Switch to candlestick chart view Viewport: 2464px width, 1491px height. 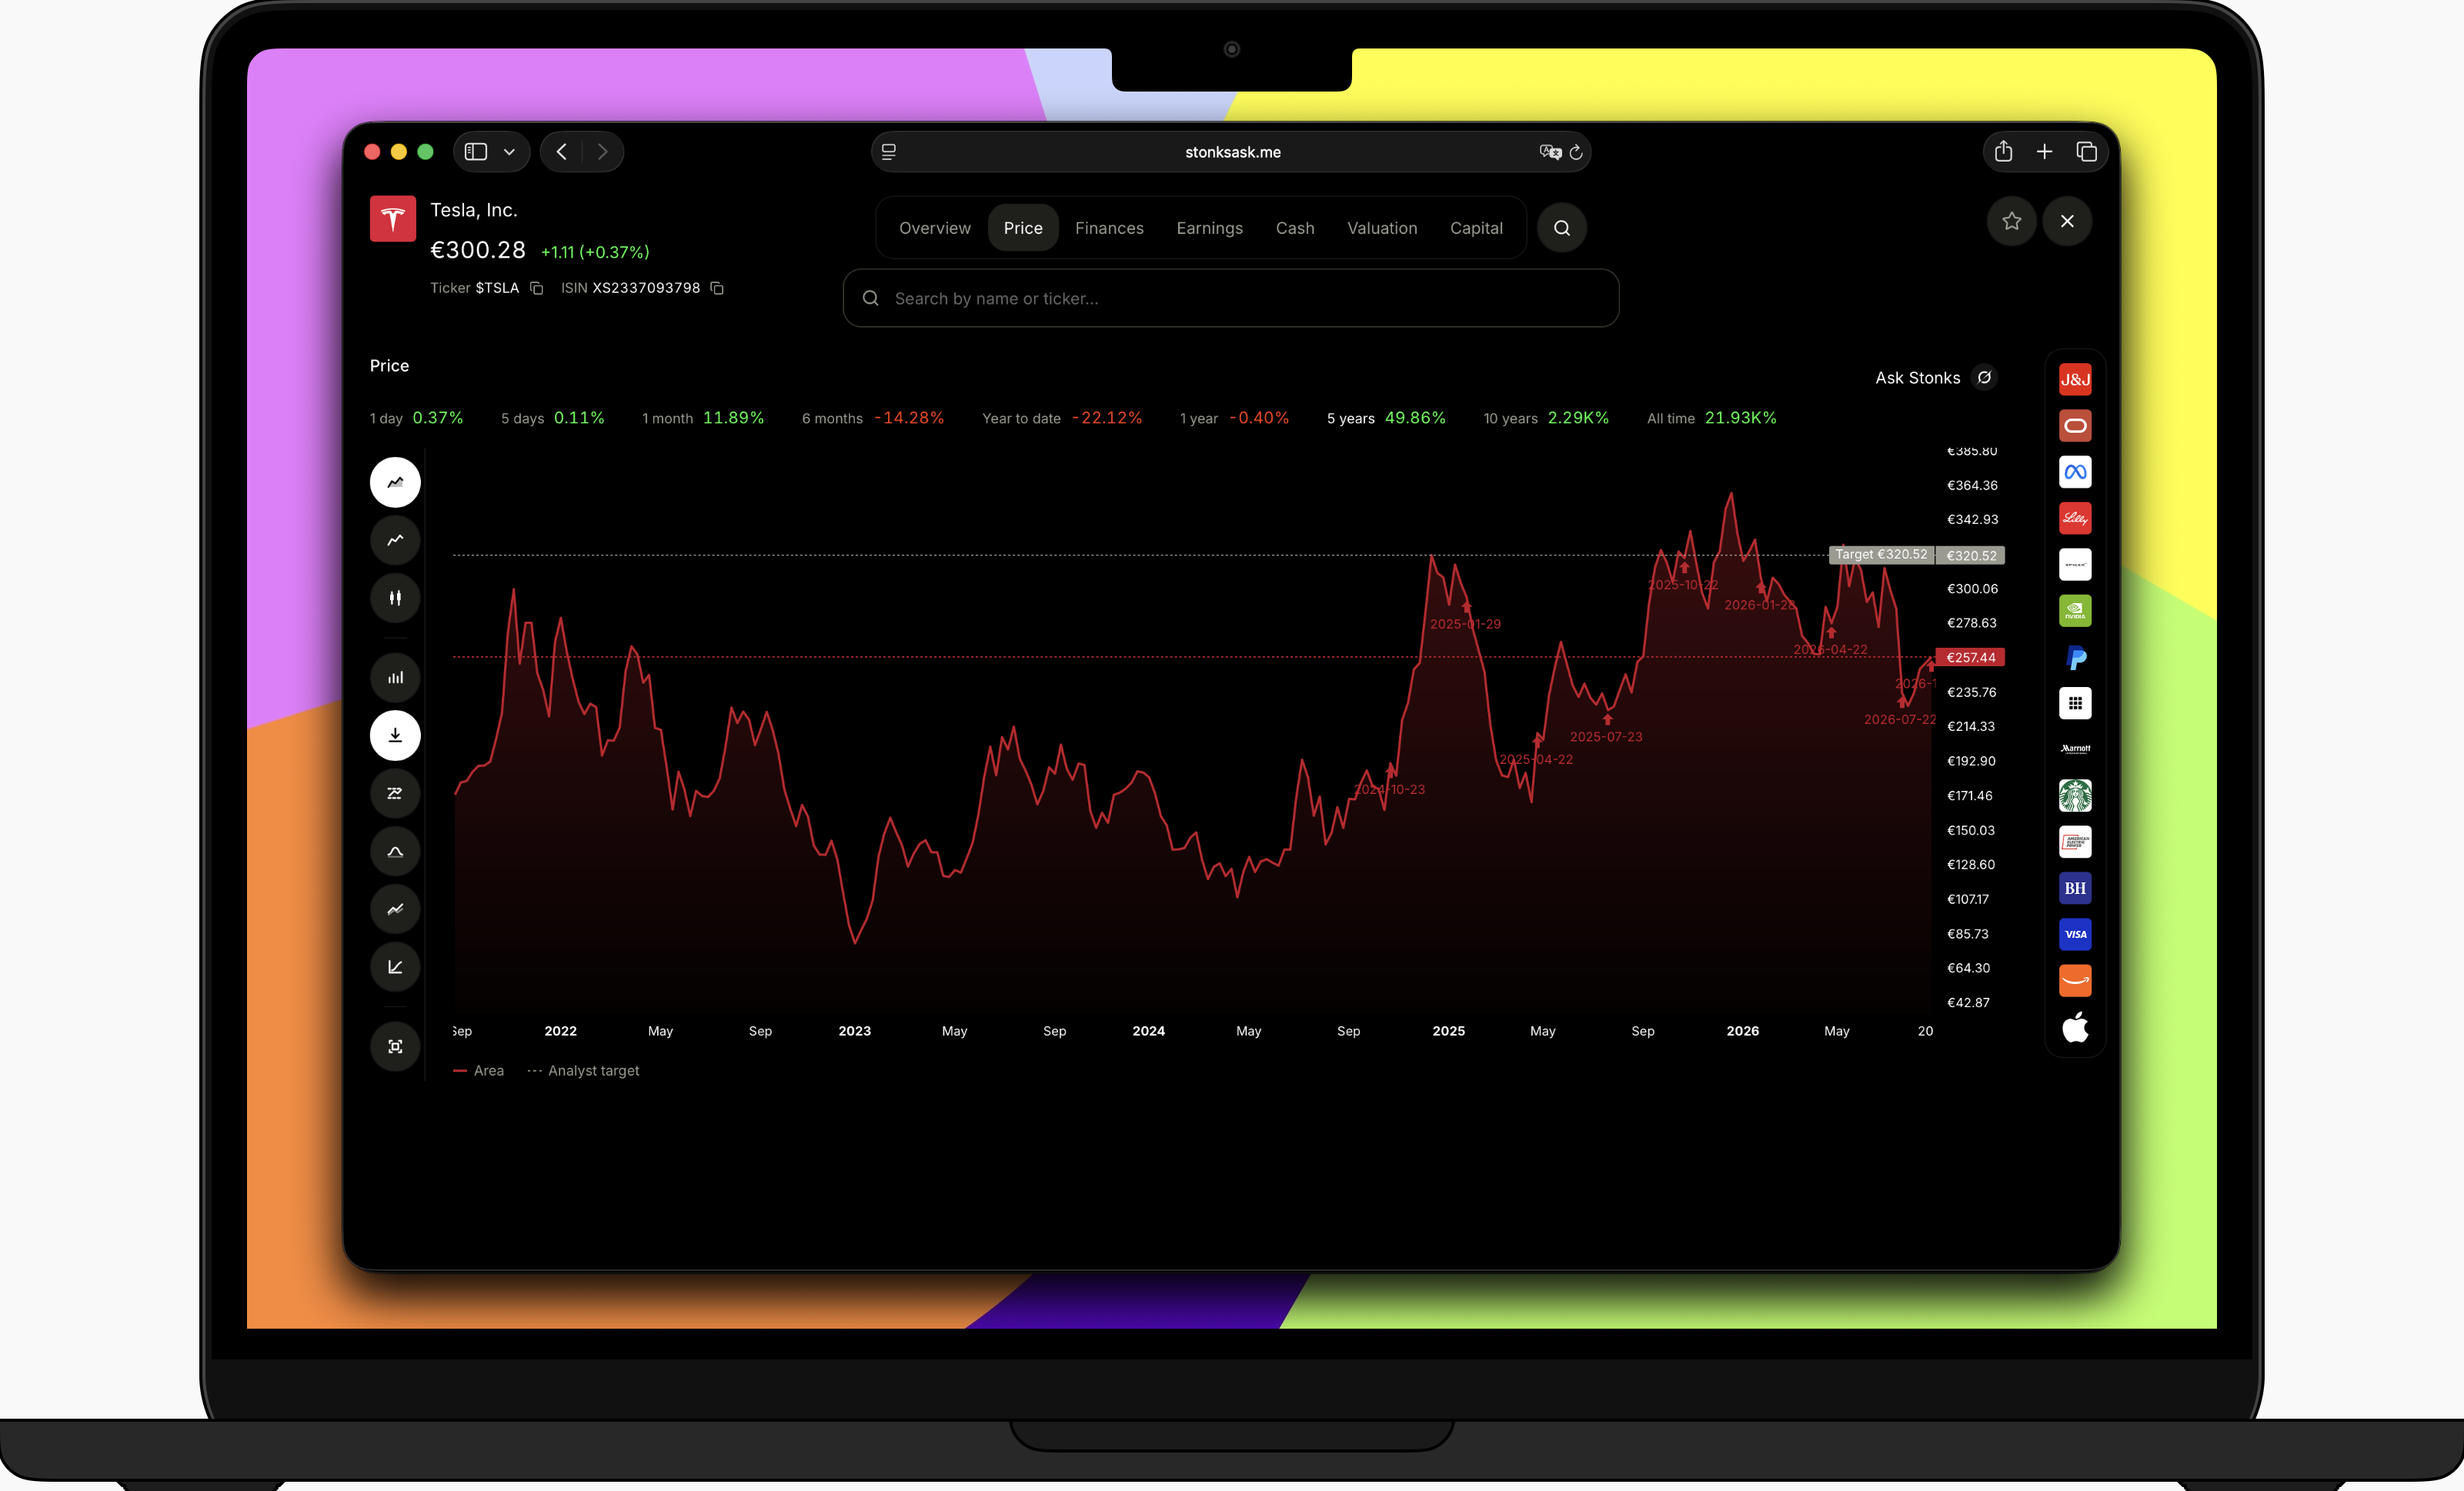395,598
